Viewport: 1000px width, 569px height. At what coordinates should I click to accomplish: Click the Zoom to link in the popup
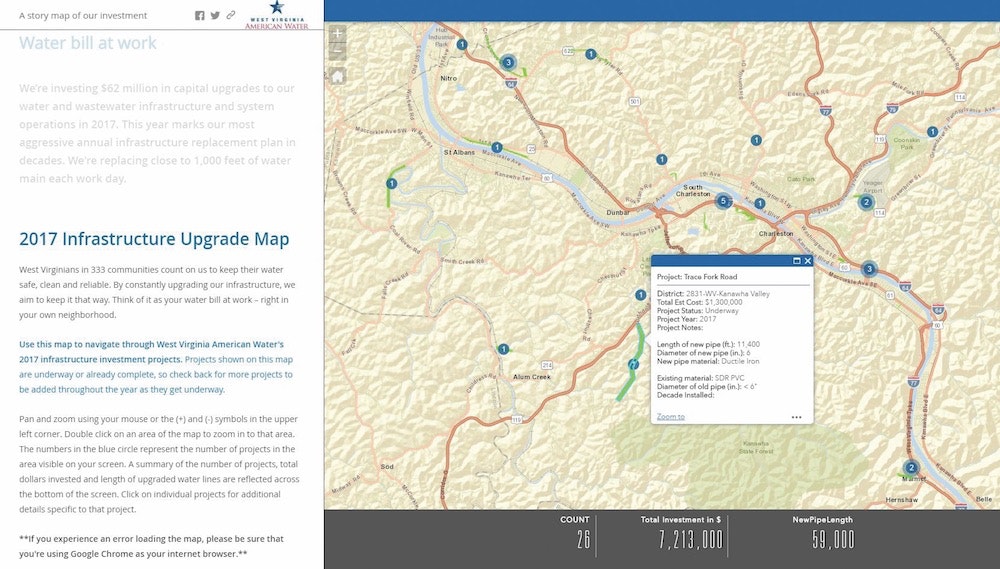[670, 417]
